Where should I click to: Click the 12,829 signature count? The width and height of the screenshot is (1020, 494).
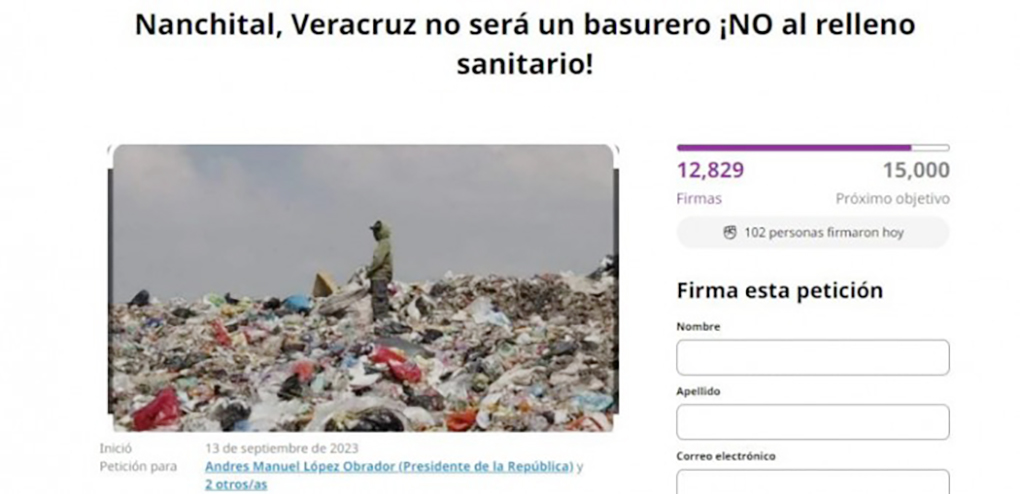[x=710, y=171]
